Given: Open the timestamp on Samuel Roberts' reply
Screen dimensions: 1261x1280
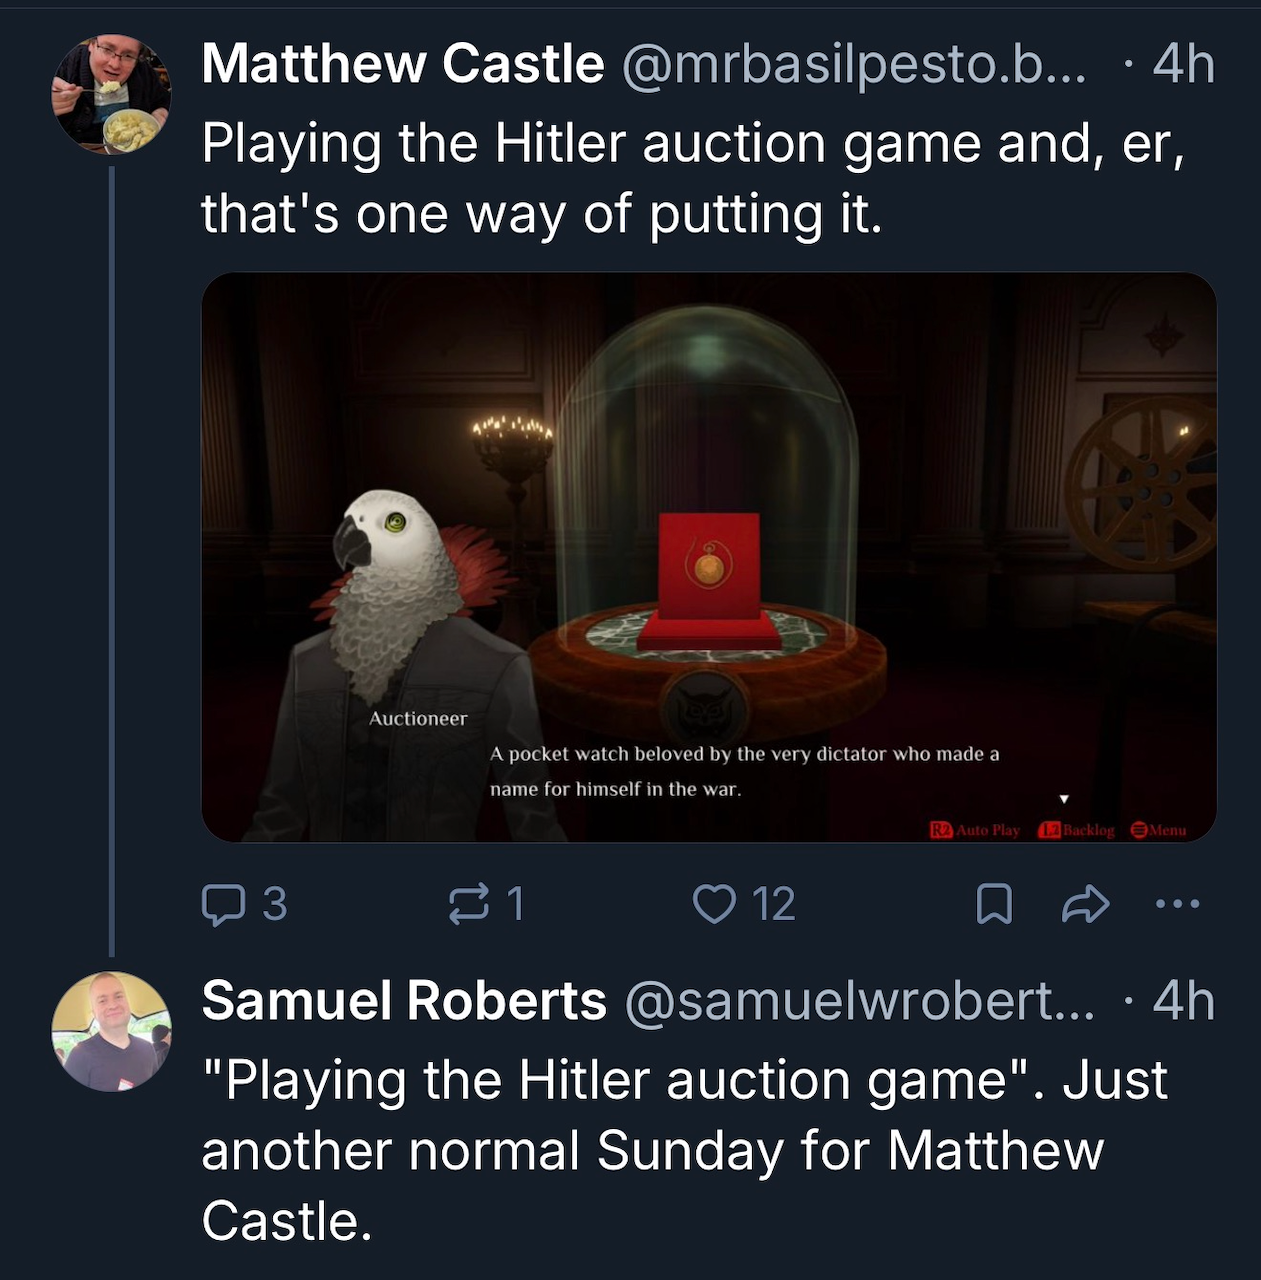Looking at the screenshot, I should [x=1183, y=1001].
